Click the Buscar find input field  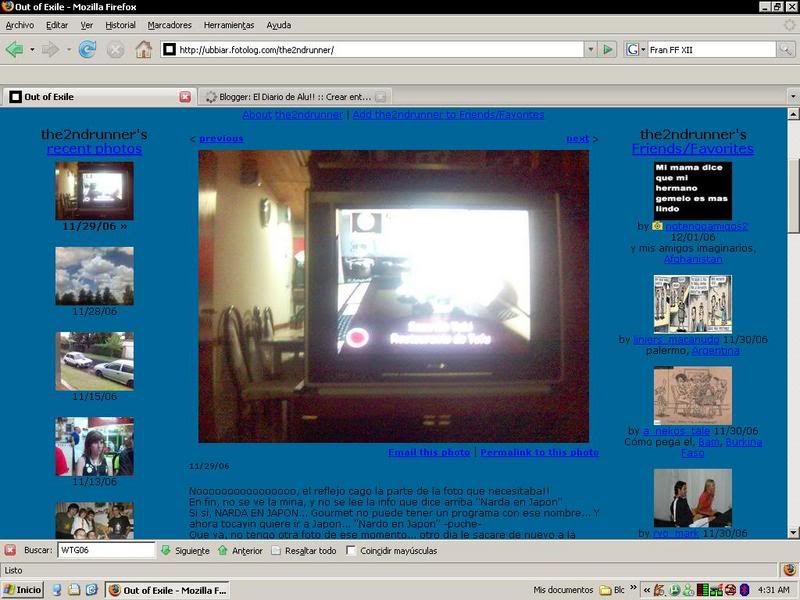point(106,550)
